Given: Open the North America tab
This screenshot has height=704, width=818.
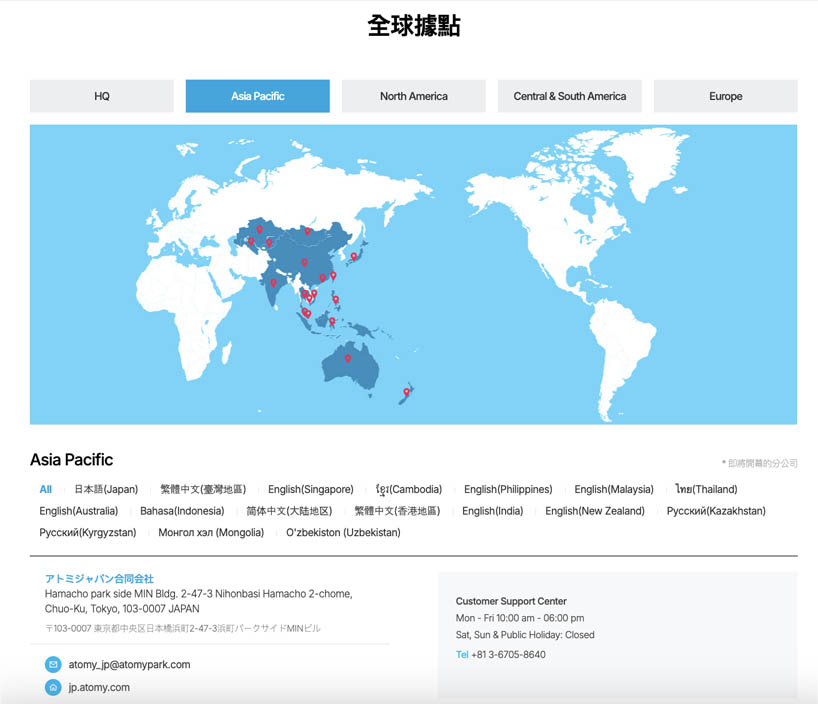Looking at the screenshot, I should tap(413, 96).
